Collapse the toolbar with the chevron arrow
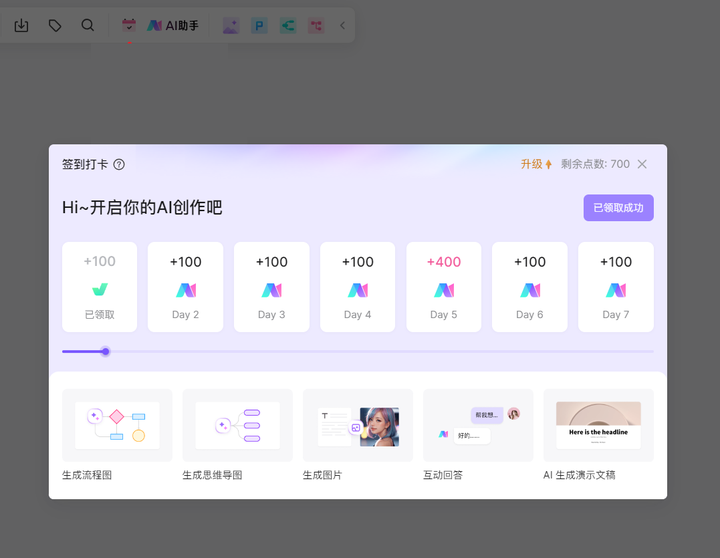The image size is (720, 558). point(342,26)
